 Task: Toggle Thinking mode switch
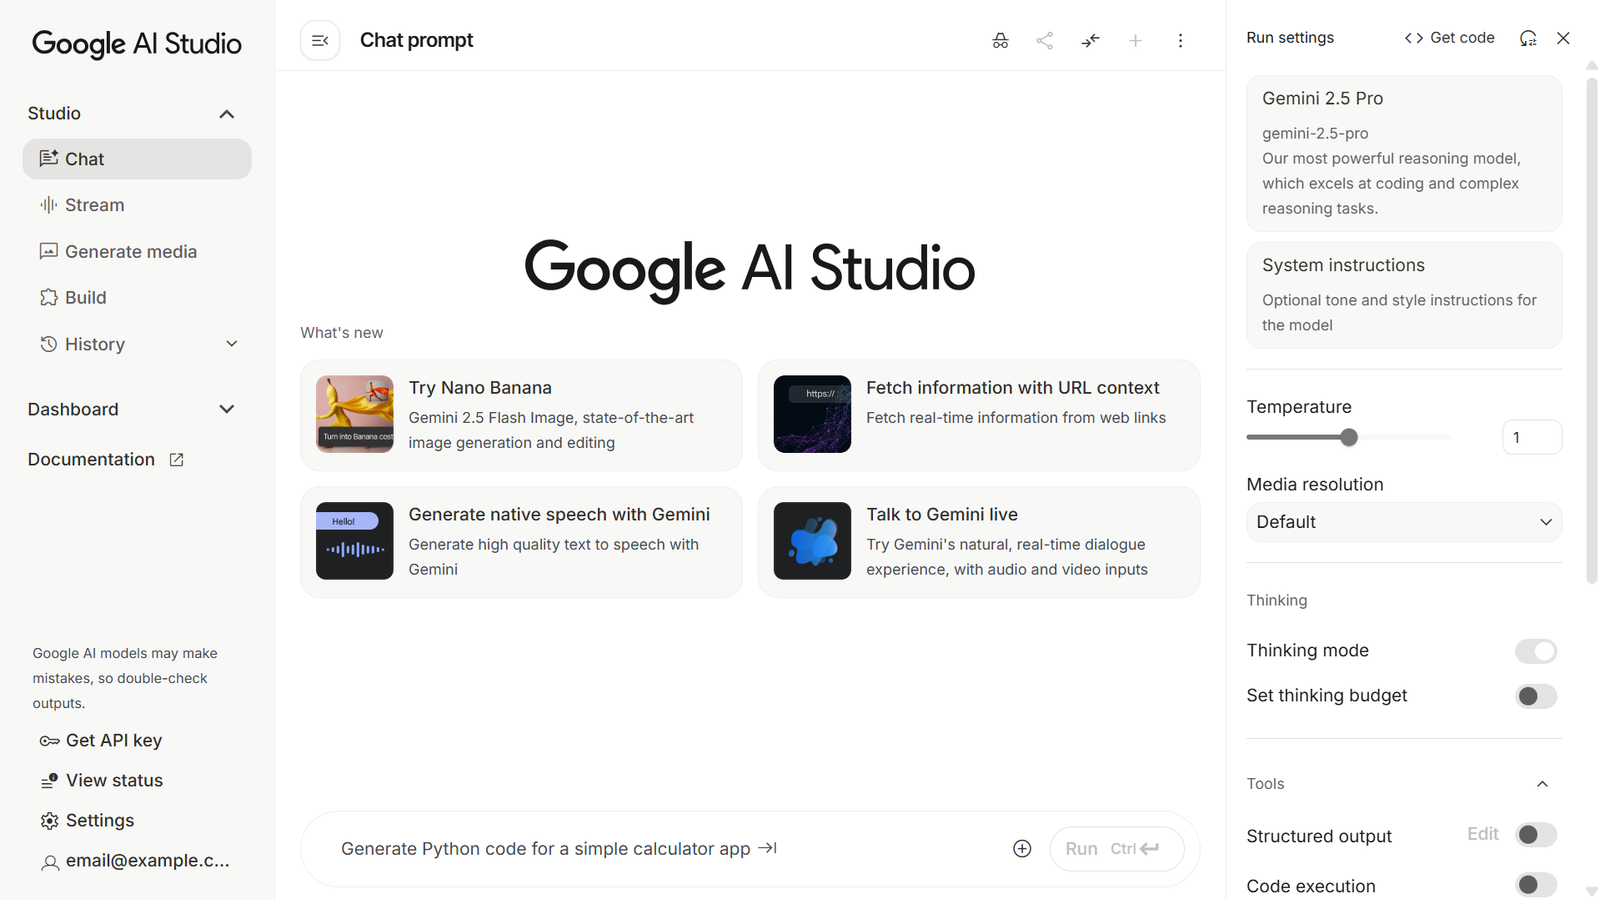click(1536, 651)
